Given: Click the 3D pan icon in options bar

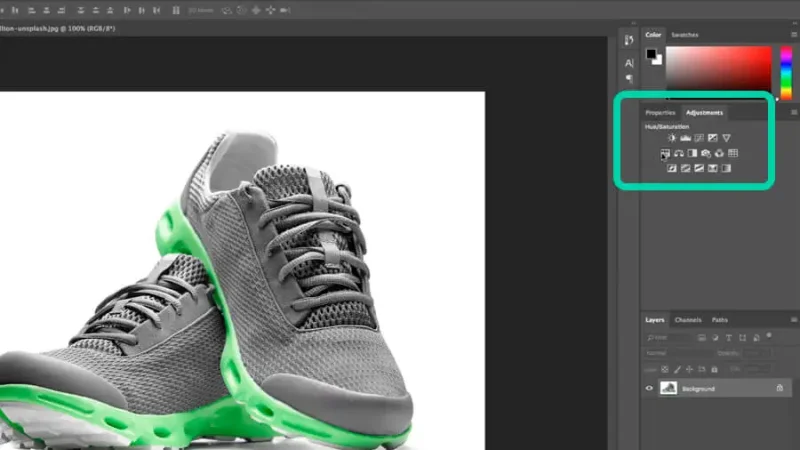Looking at the screenshot, I should pos(256,10).
